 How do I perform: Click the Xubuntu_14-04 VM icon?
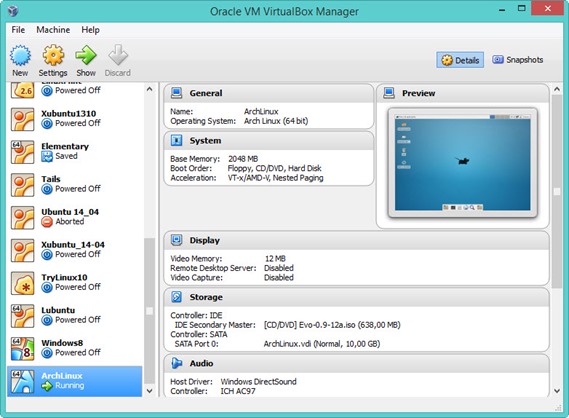(x=22, y=250)
